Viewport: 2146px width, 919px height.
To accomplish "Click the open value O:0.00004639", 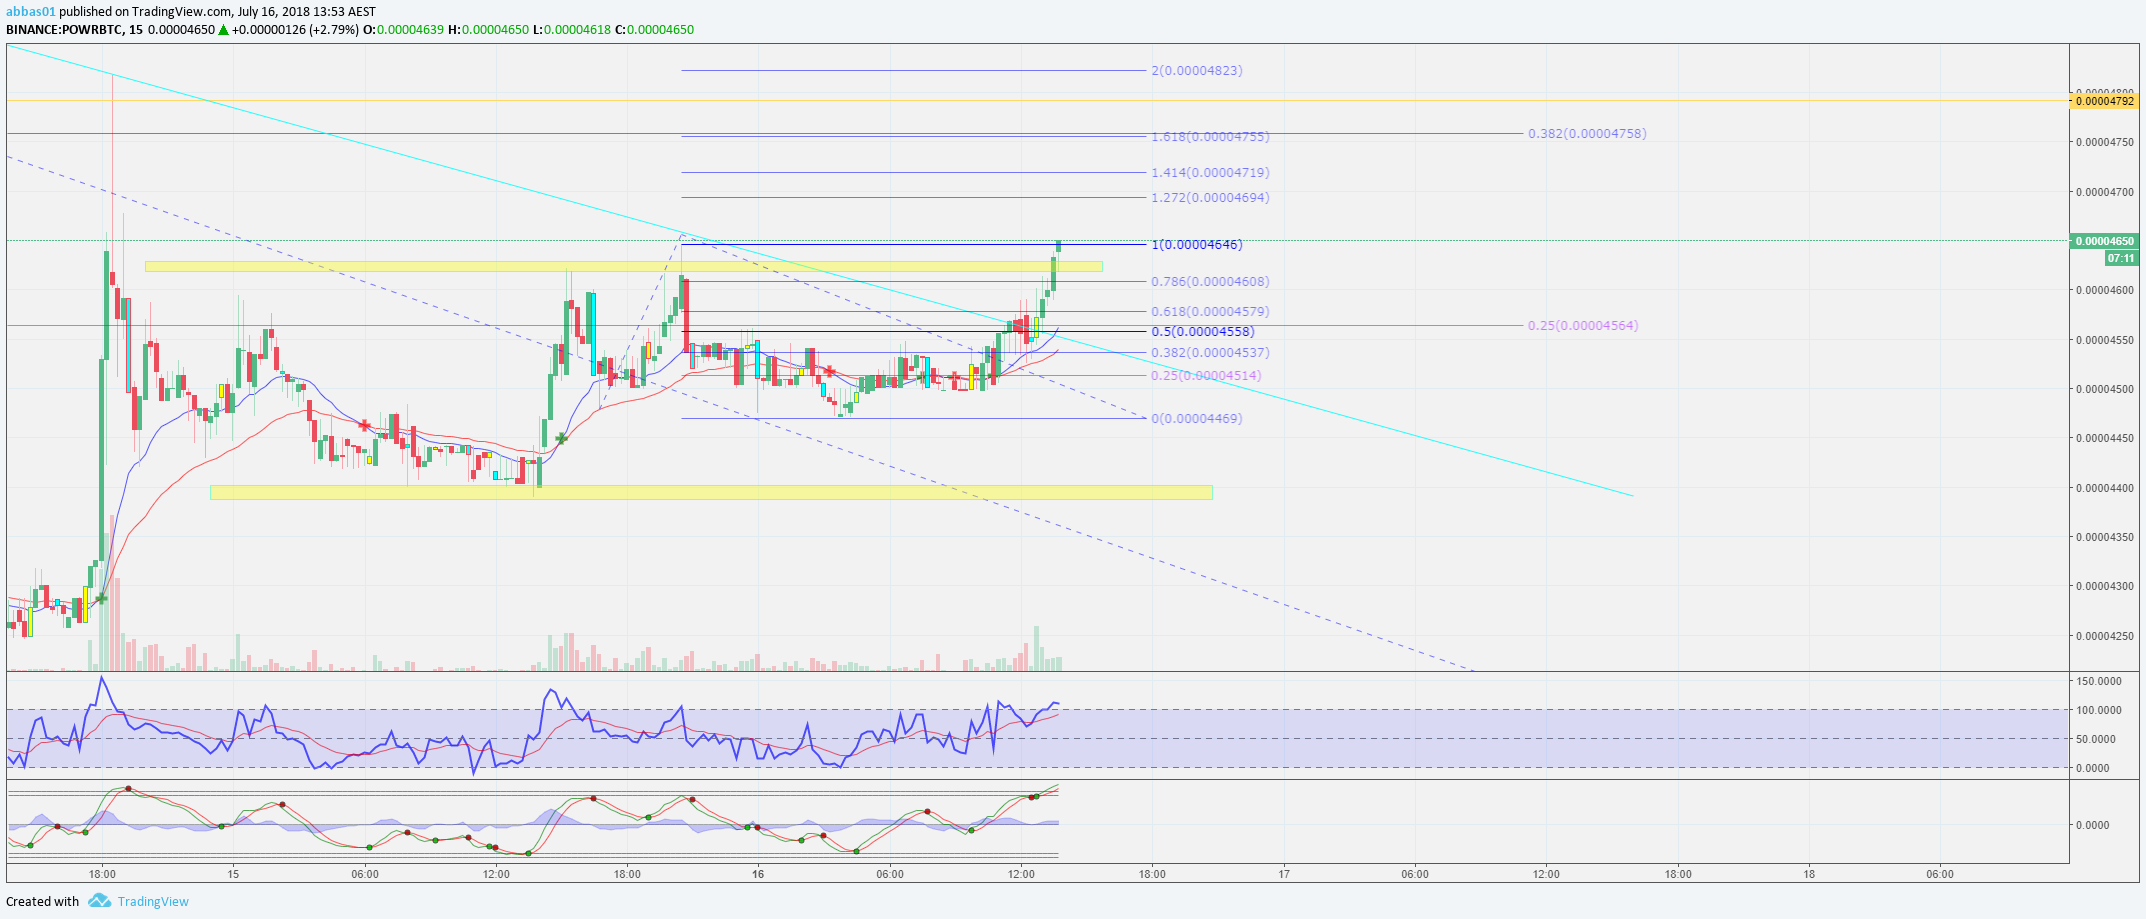I will click(x=403, y=29).
